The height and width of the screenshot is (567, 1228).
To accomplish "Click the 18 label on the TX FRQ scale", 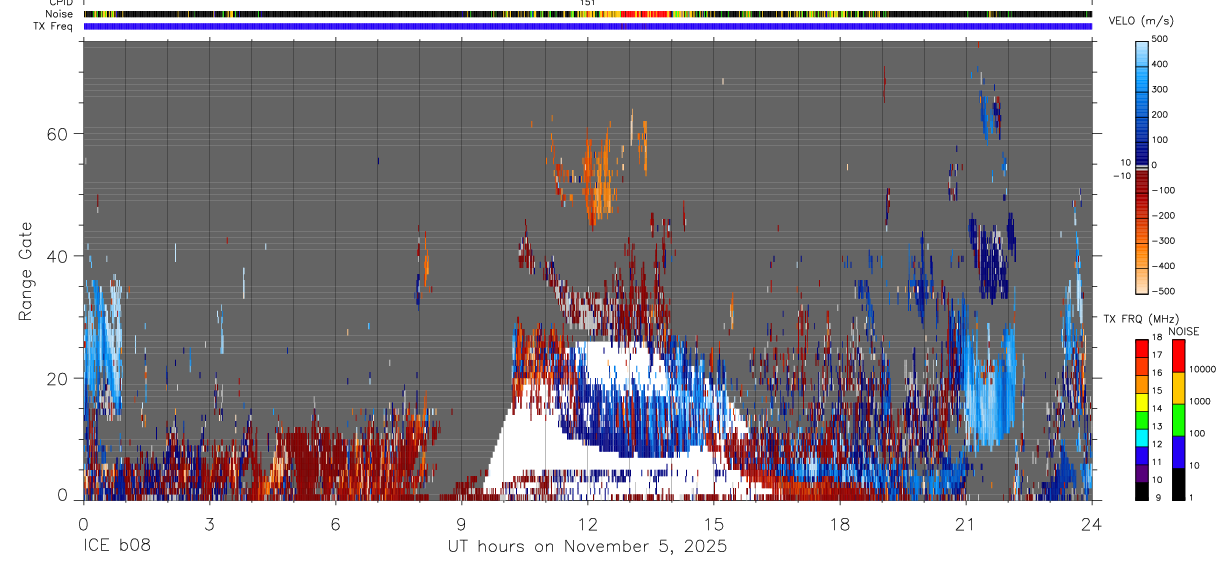I will tap(1157, 338).
